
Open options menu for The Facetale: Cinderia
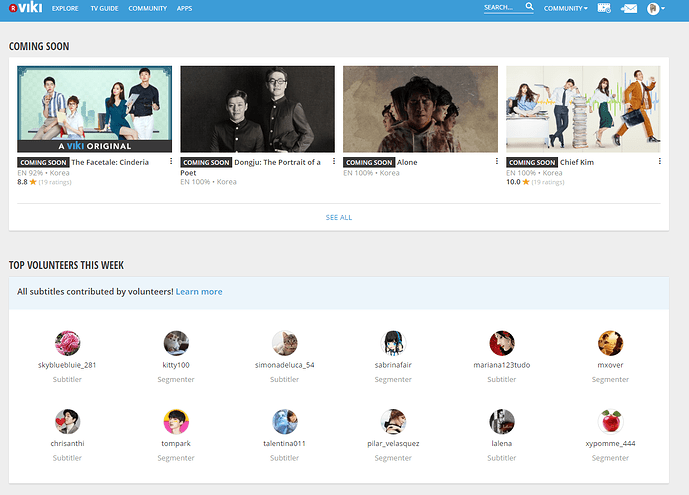(170, 161)
